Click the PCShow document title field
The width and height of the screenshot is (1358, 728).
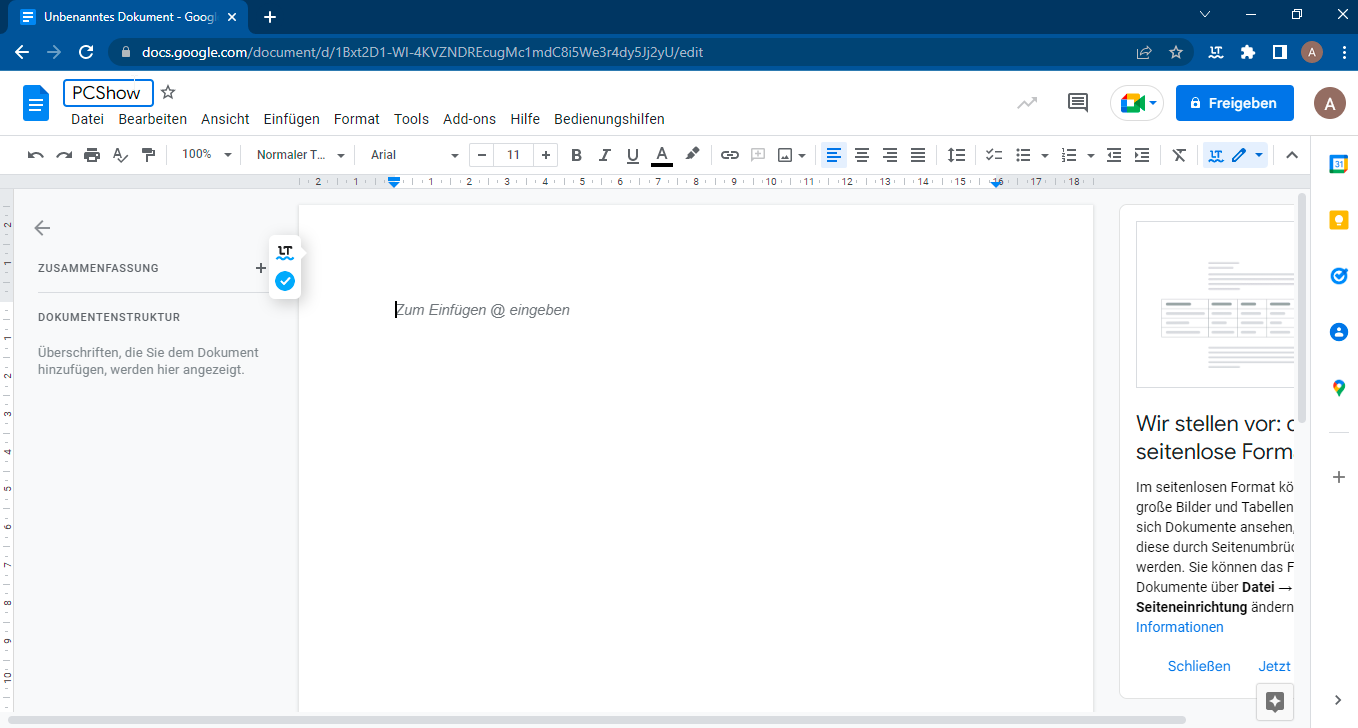pos(108,93)
